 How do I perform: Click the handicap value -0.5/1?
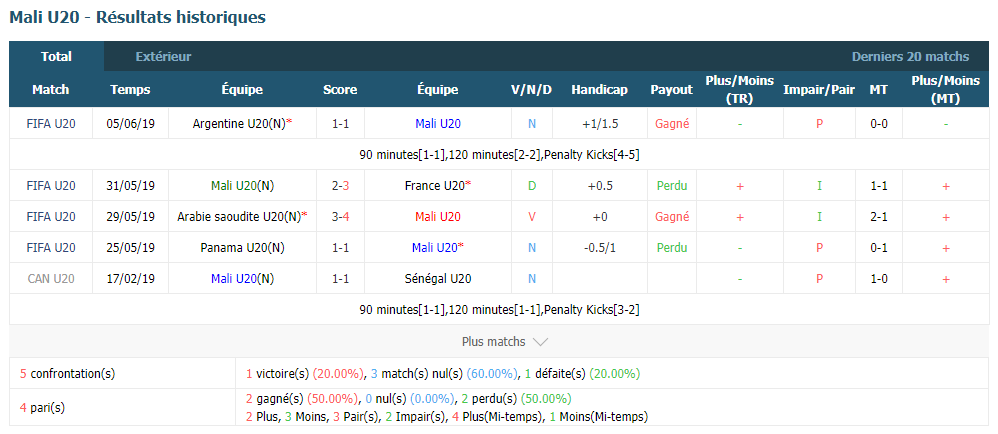click(600, 248)
